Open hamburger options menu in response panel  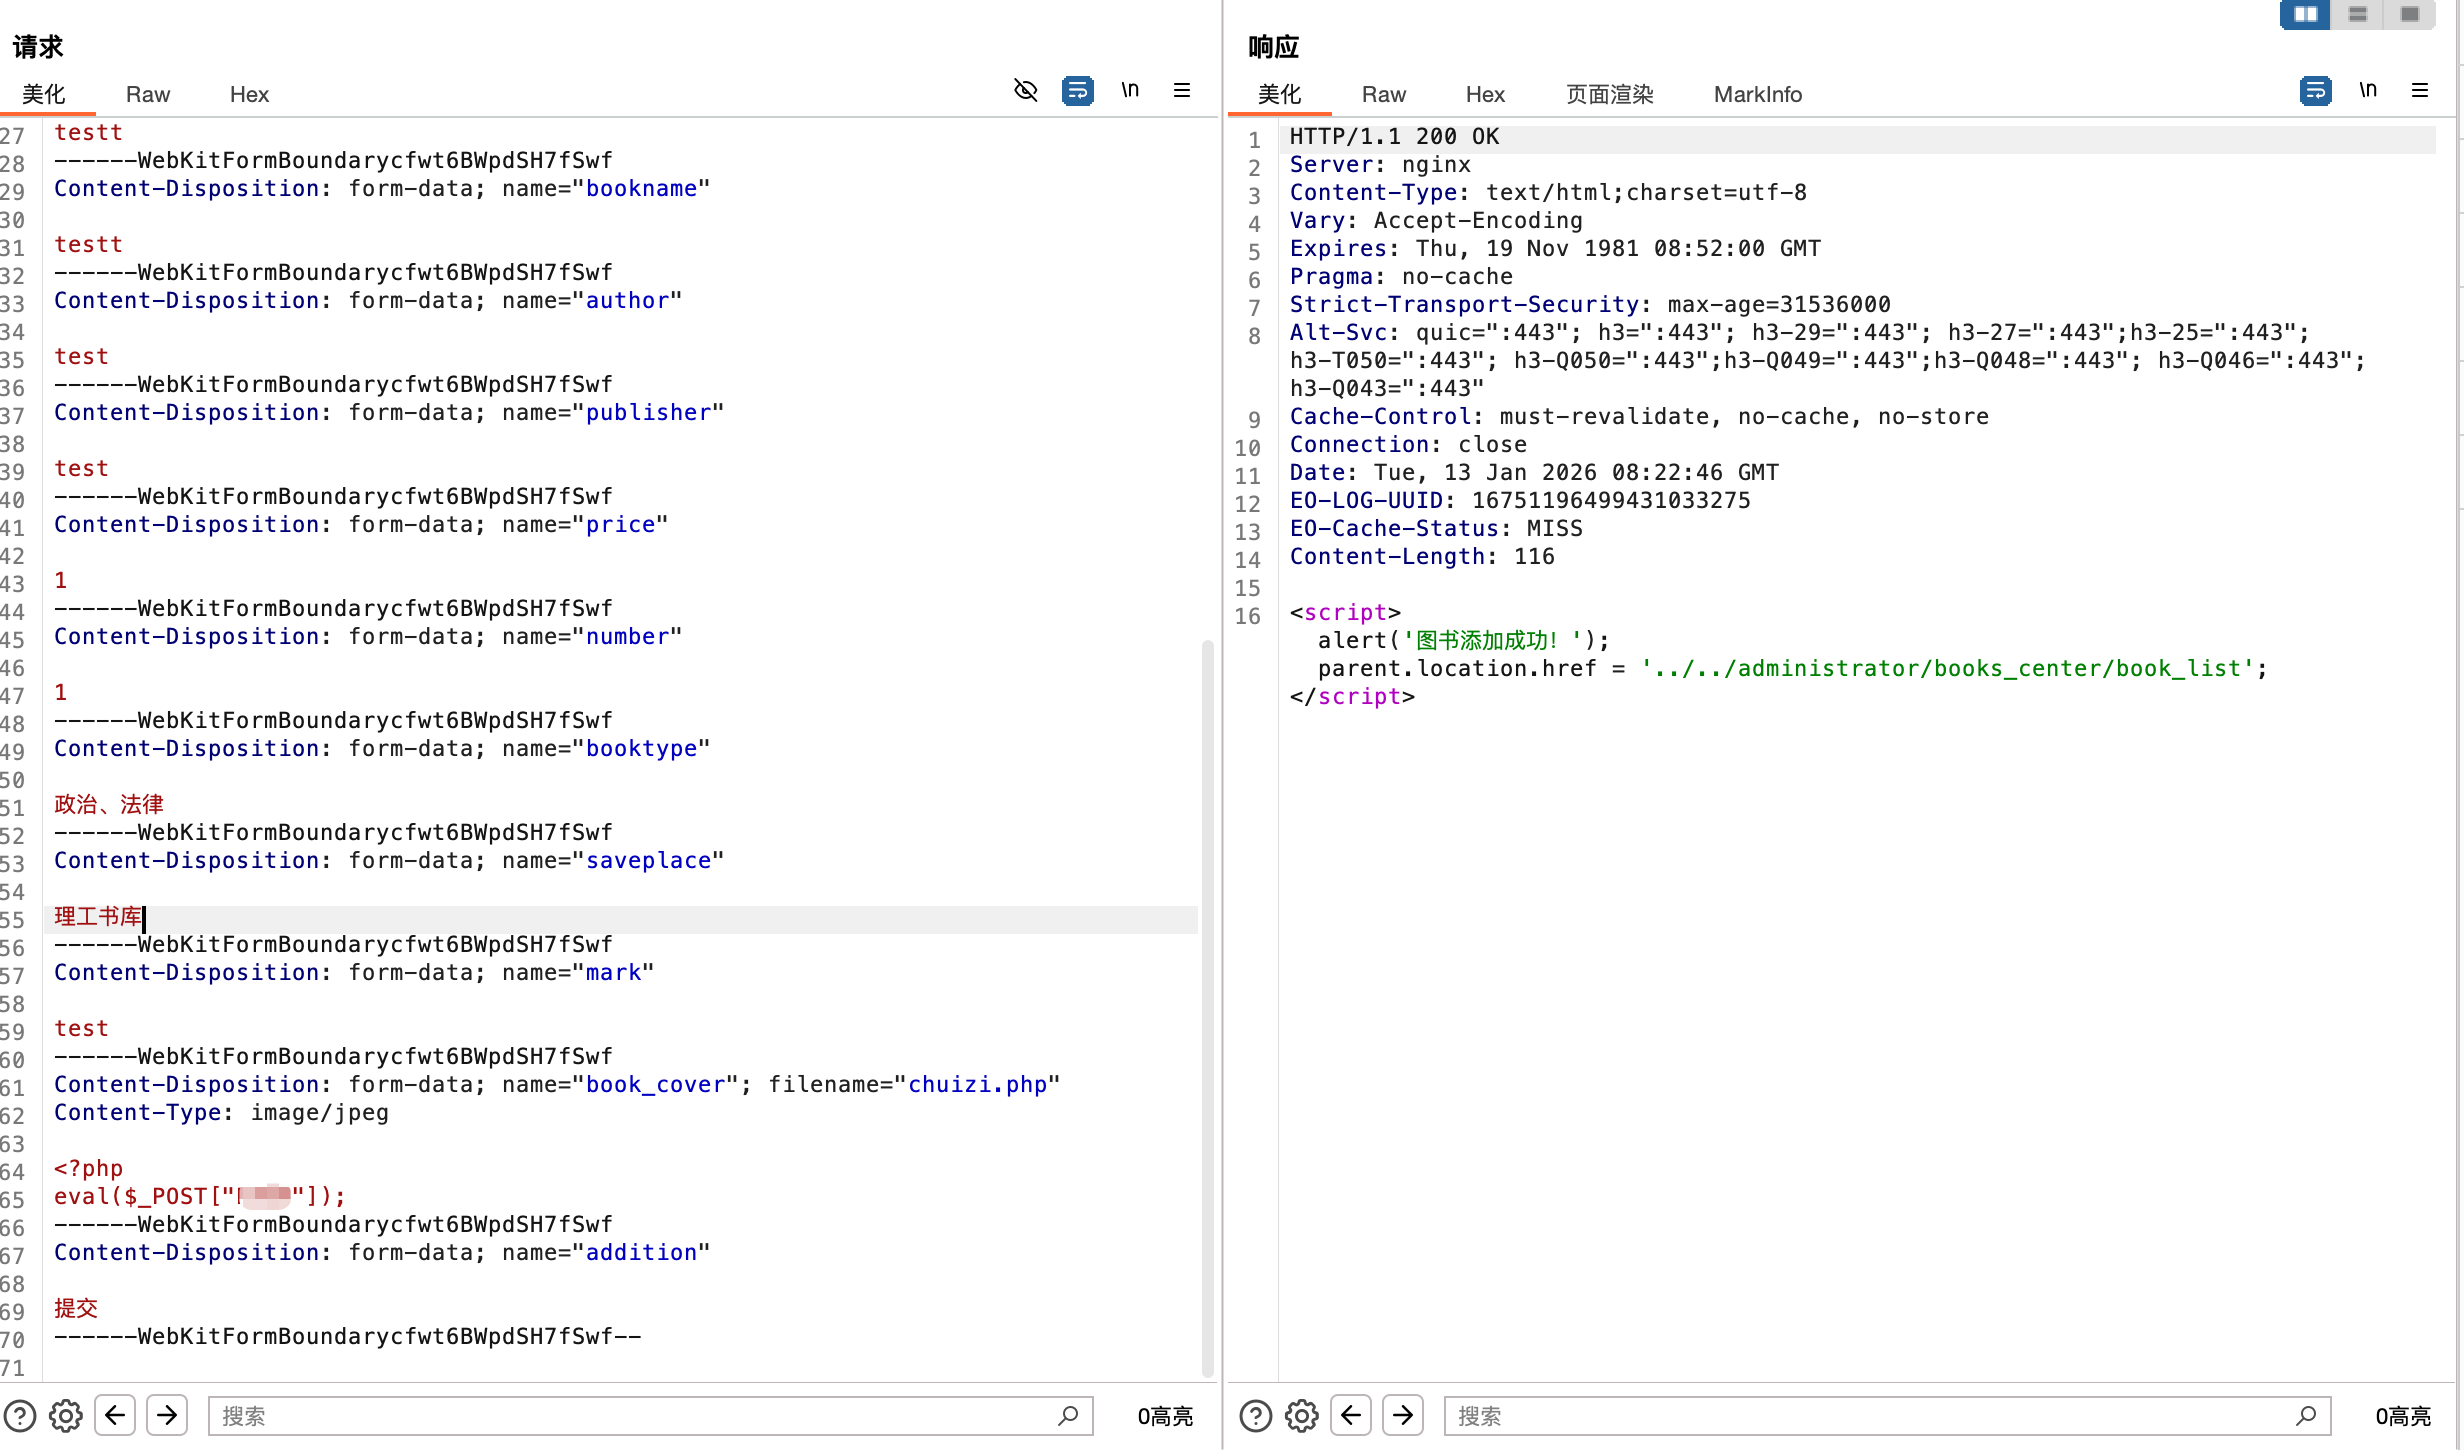(2420, 90)
